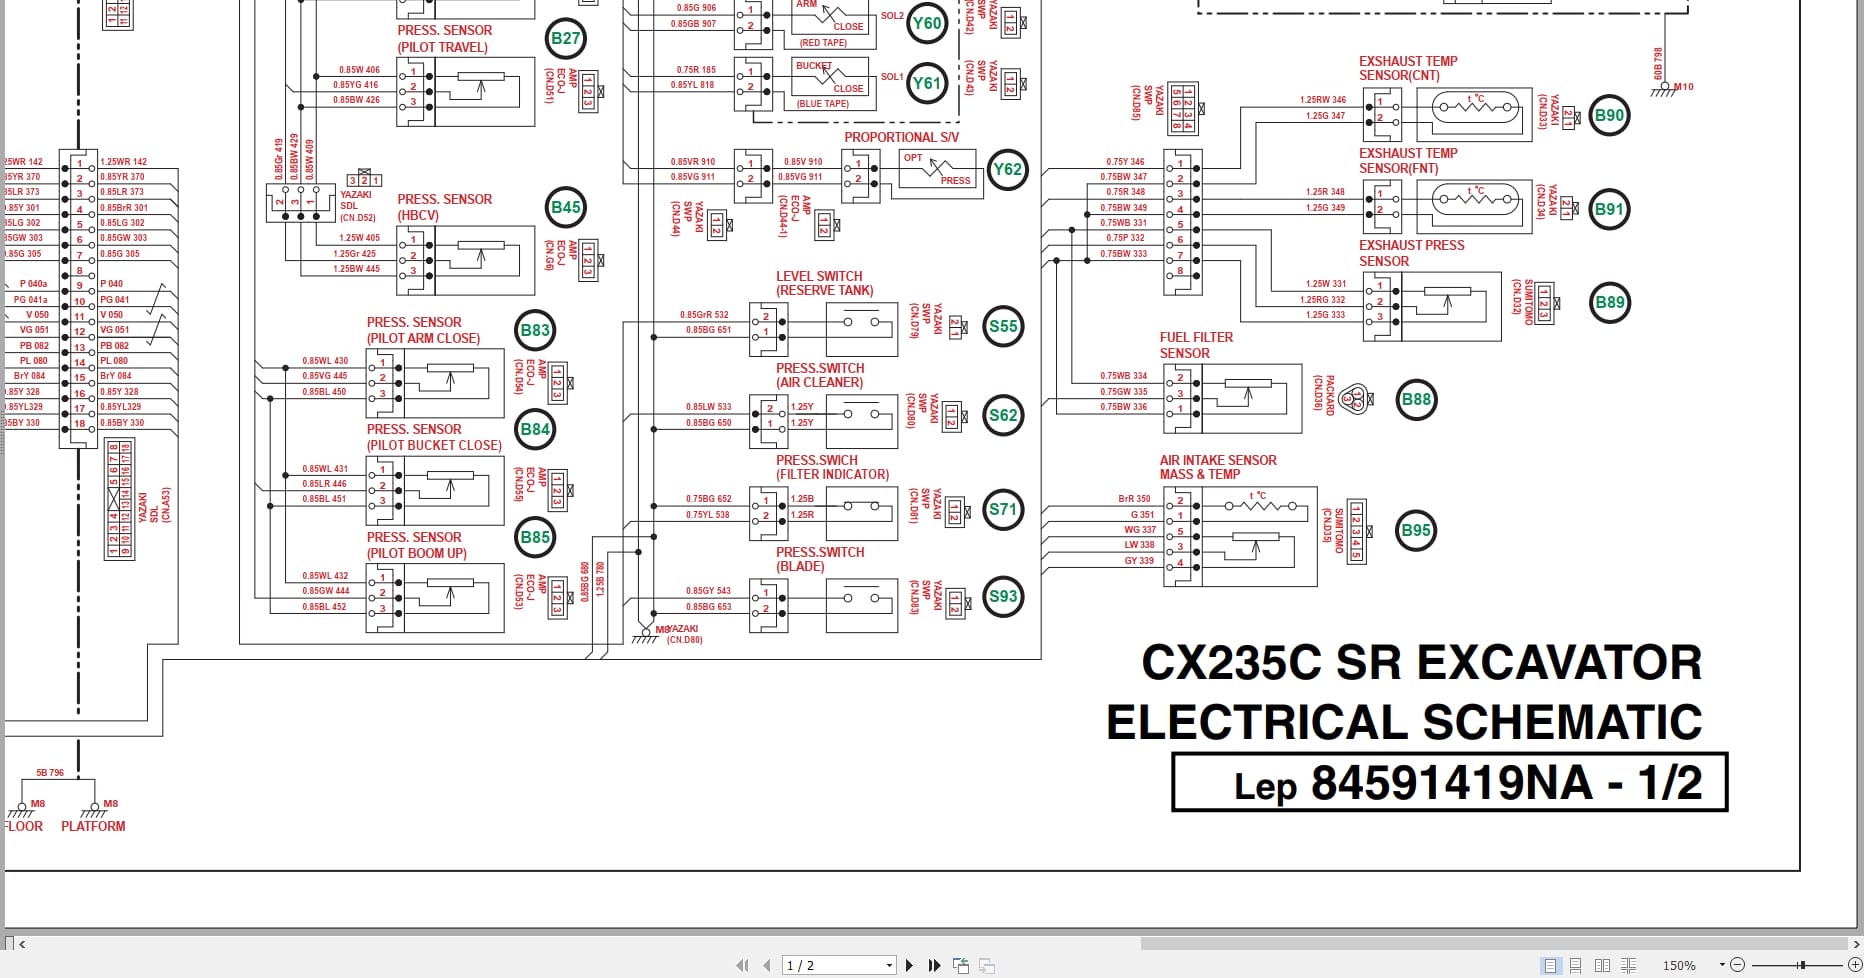This screenshot has width=1864, height=978.
Task: Select the single page layout icon
Action: [1551, 965]
